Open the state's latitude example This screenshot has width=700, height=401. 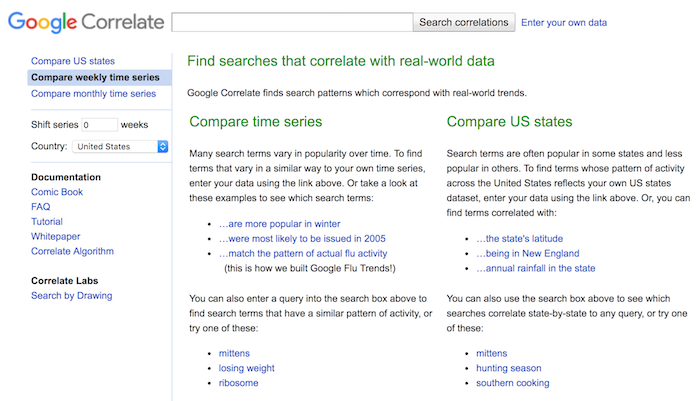tap(520, 238)
